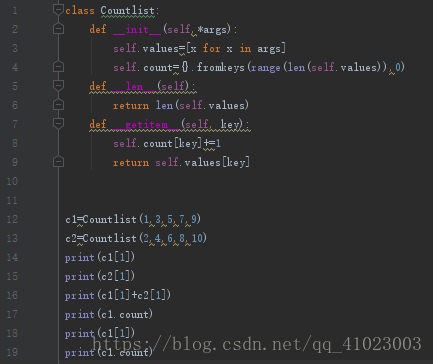This screenshot has width=433, height=364.
Task: Collapse the __init__ method fold on line 2
Action: 58,29
